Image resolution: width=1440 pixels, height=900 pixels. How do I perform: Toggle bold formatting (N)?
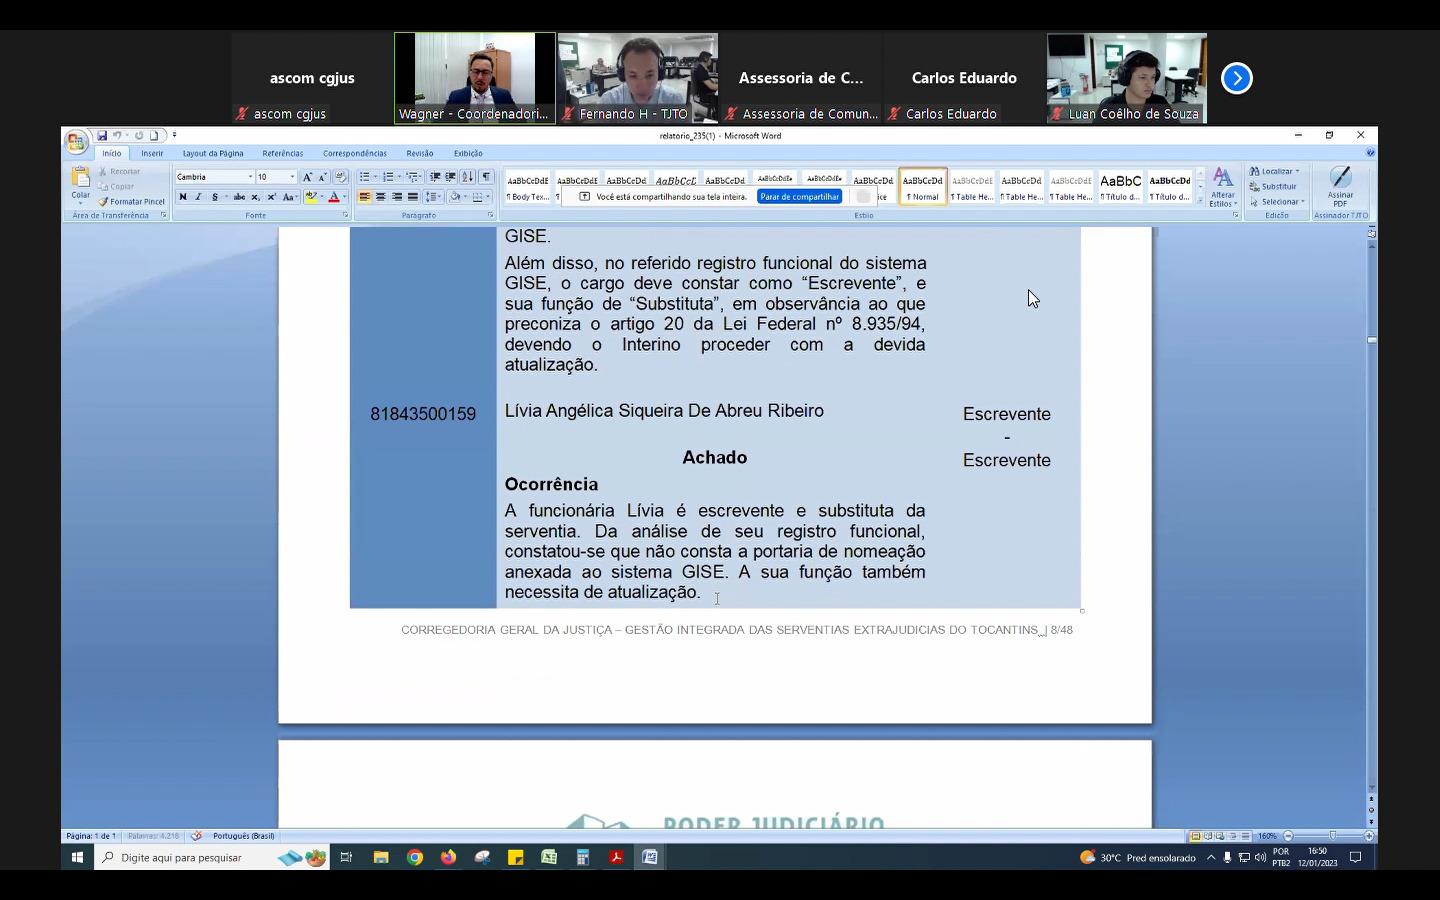tap(183, 197)
